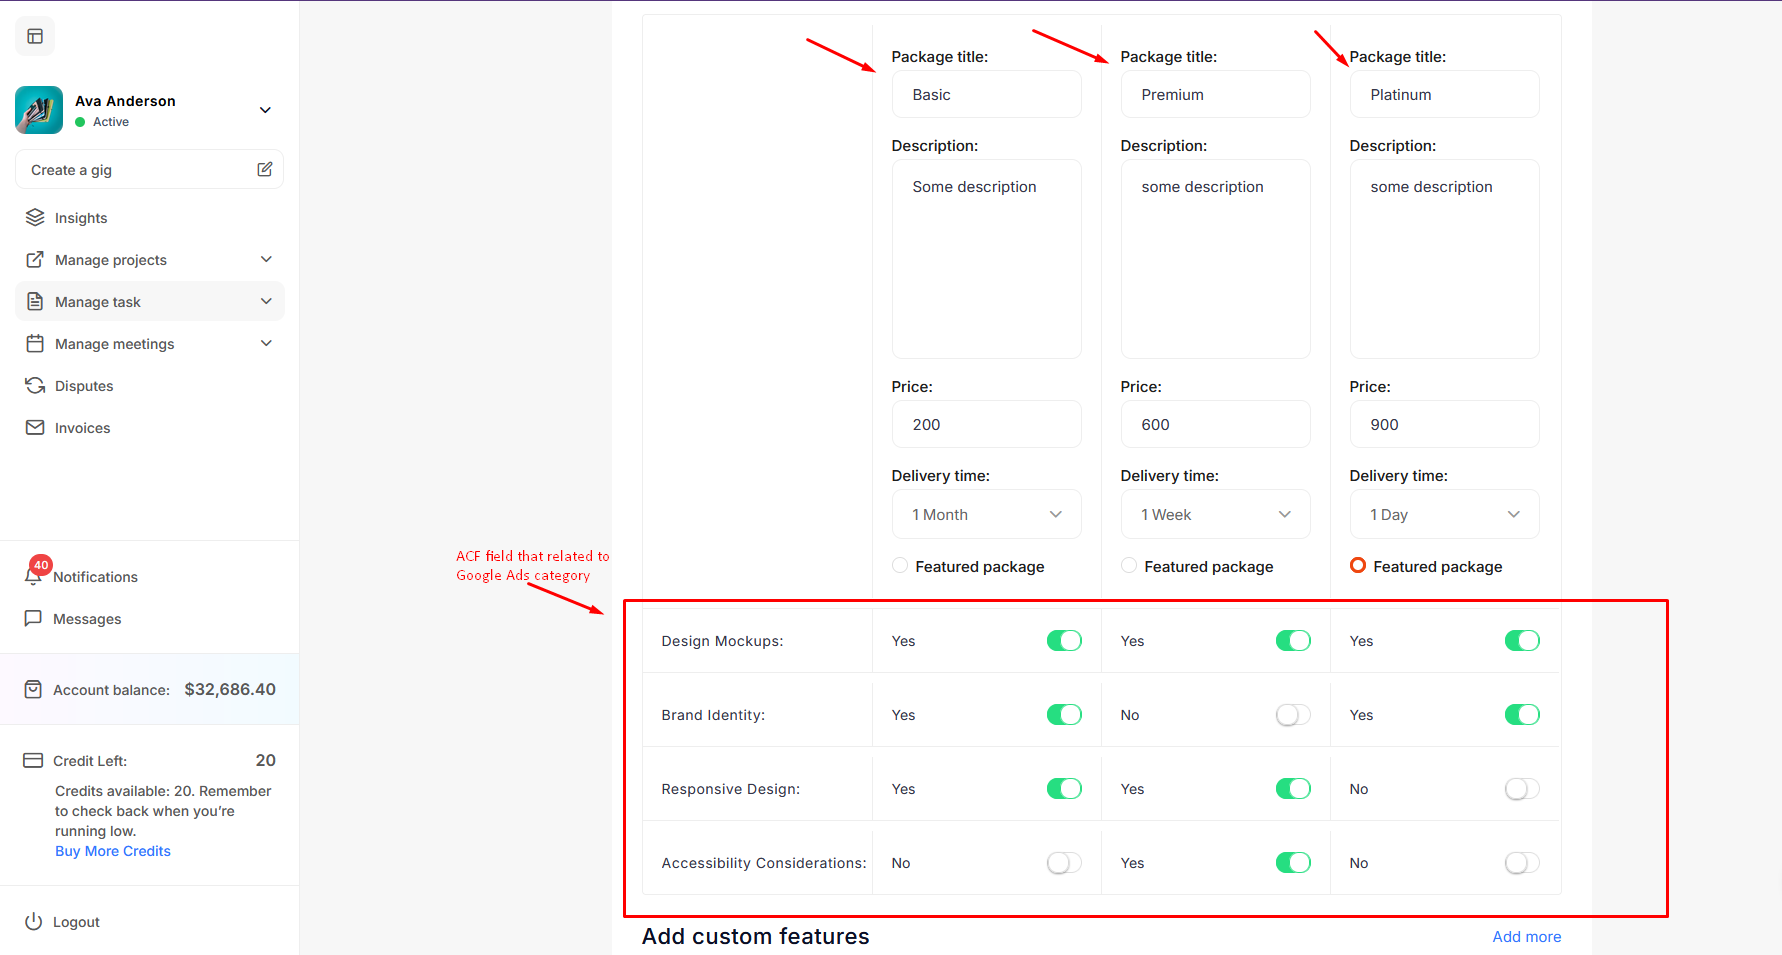Turn on Accessibility Considerations for Platinum package
1782x955 pixels.
(1521, 863)
